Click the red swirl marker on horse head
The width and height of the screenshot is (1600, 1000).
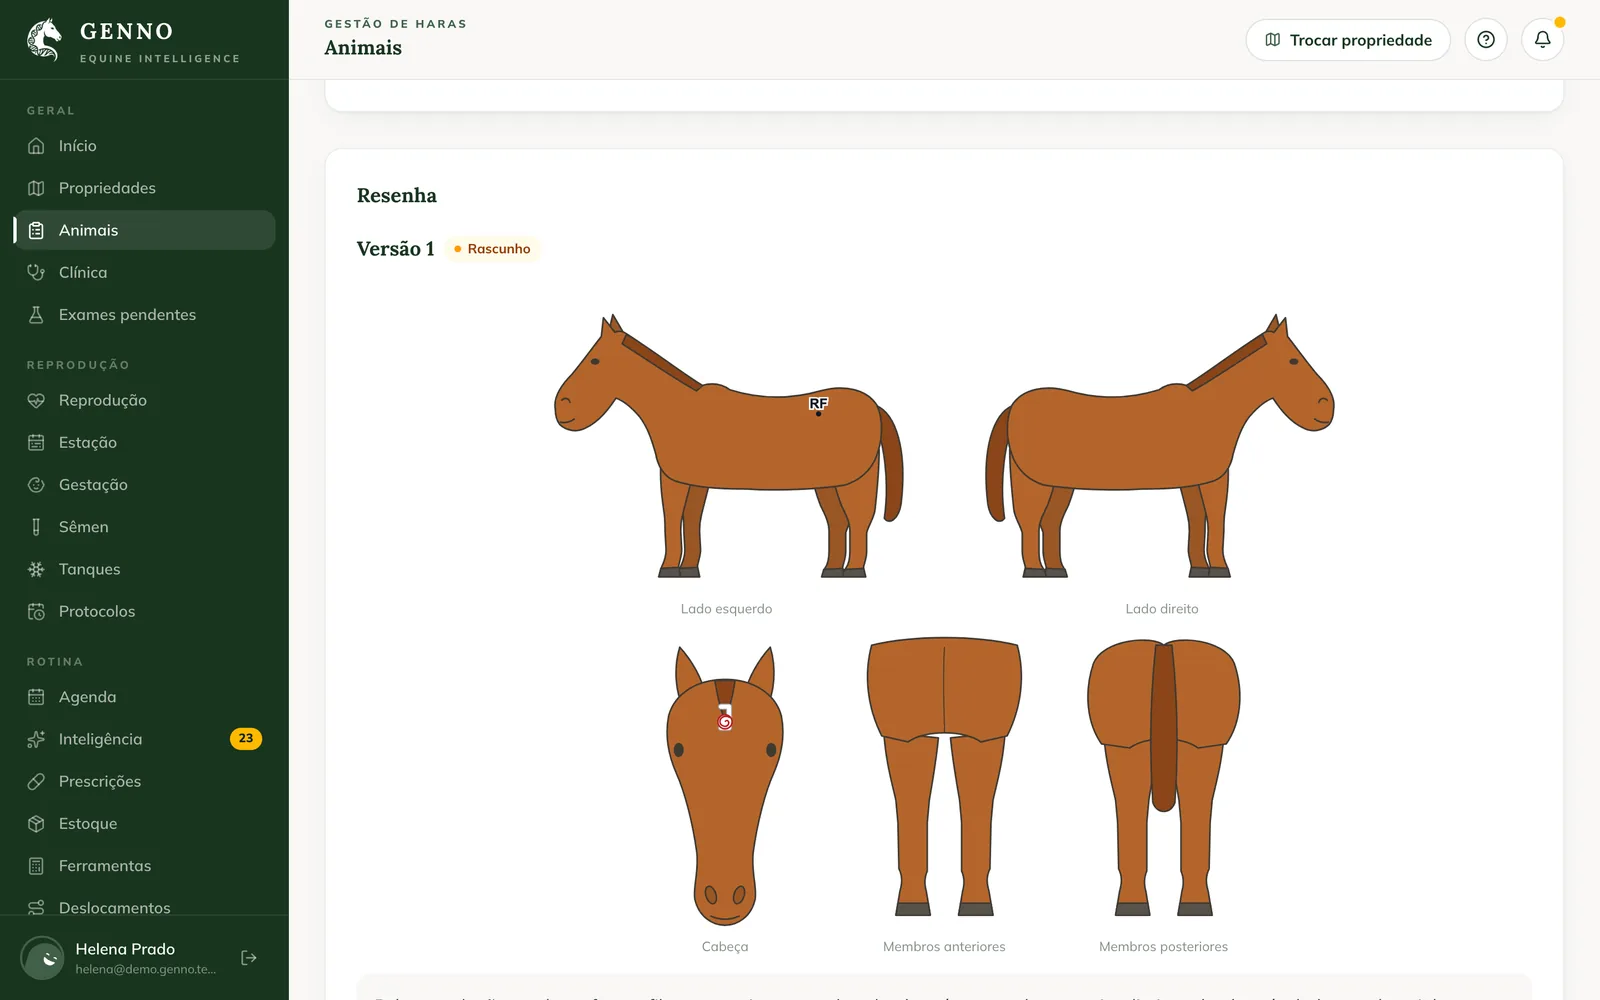pos(725,721)
